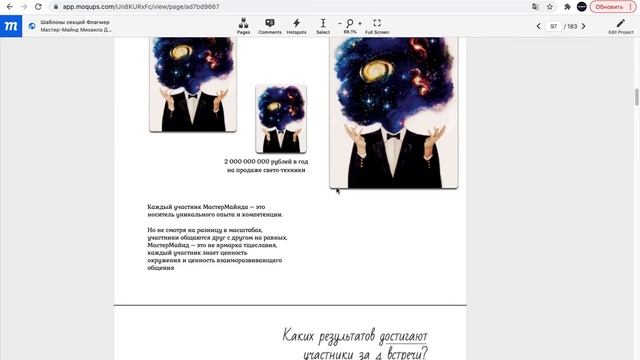Click the address bar URL
This screenshot has width=640, height=360.
pyautogui.click(x=141, y=7)
